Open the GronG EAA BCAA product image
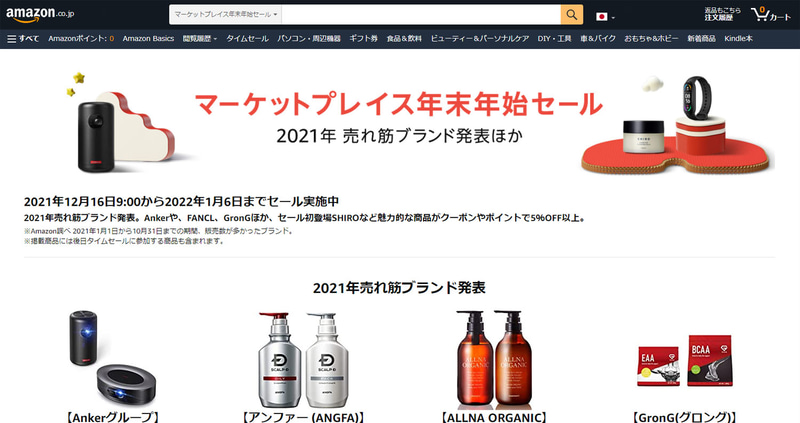Viewport: 800px width, 423px height. click(685, 360)
